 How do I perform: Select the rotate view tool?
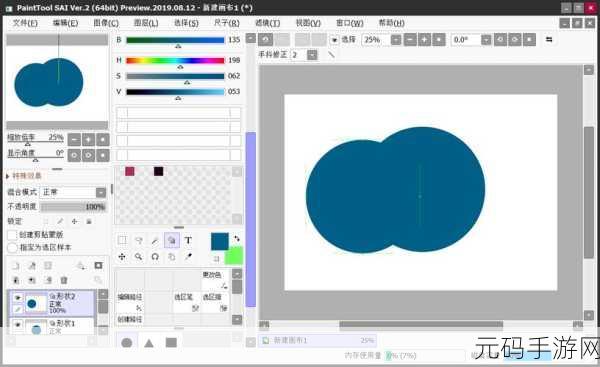(155, 257)
